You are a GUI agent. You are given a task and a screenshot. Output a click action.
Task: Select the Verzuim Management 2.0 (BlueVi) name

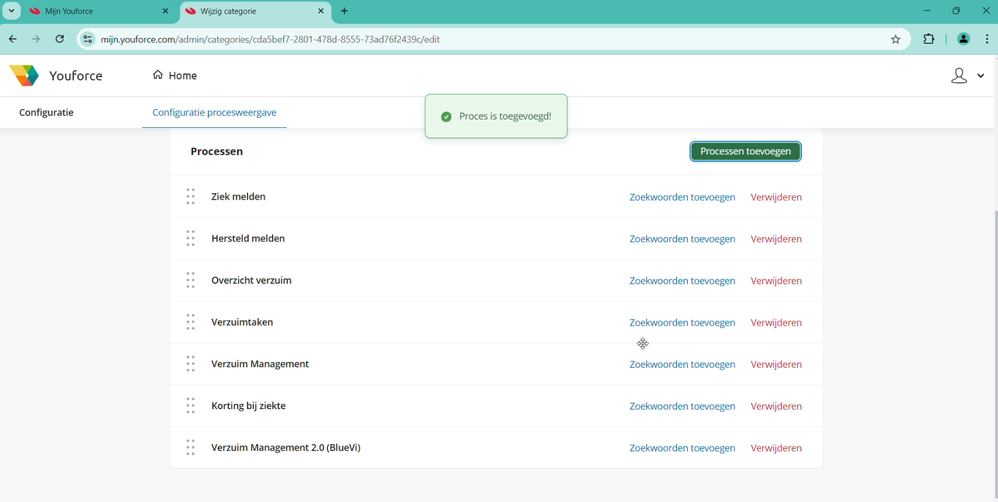[x=286, y=448]
